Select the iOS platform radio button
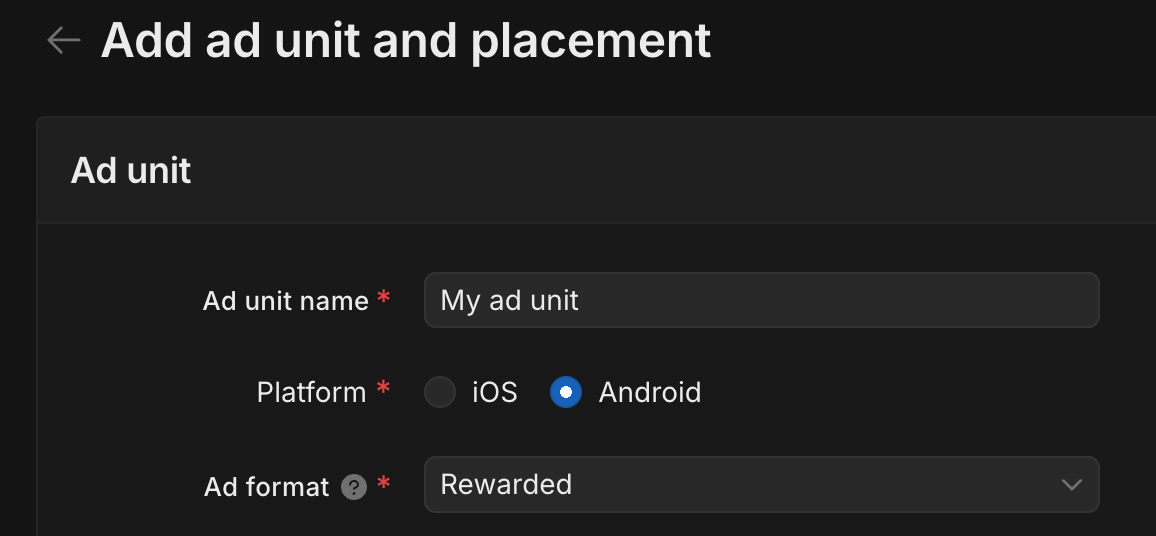The width and height of the screenshot is (1156, 536). (440, 392)
